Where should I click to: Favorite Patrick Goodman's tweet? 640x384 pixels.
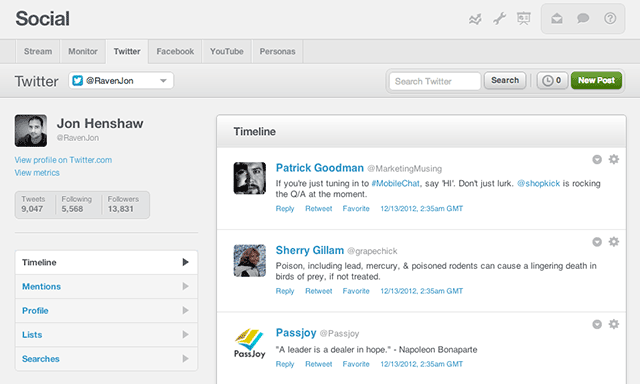pyautogui.click(x=356, y=209)
